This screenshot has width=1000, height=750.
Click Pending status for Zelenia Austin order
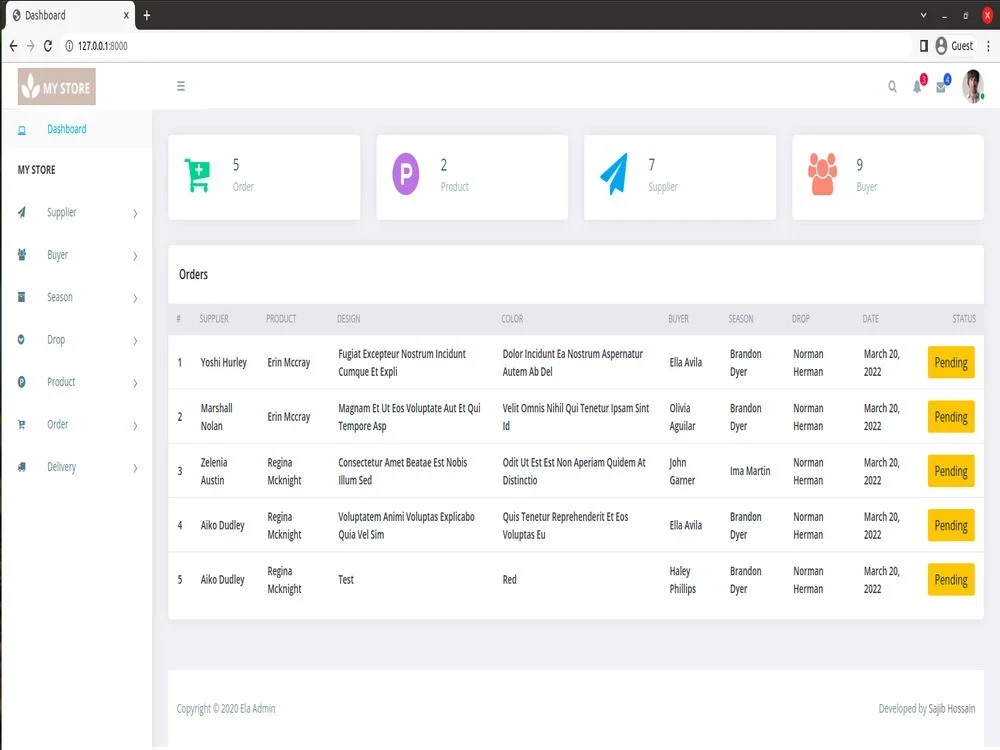(x=951, y=471)
